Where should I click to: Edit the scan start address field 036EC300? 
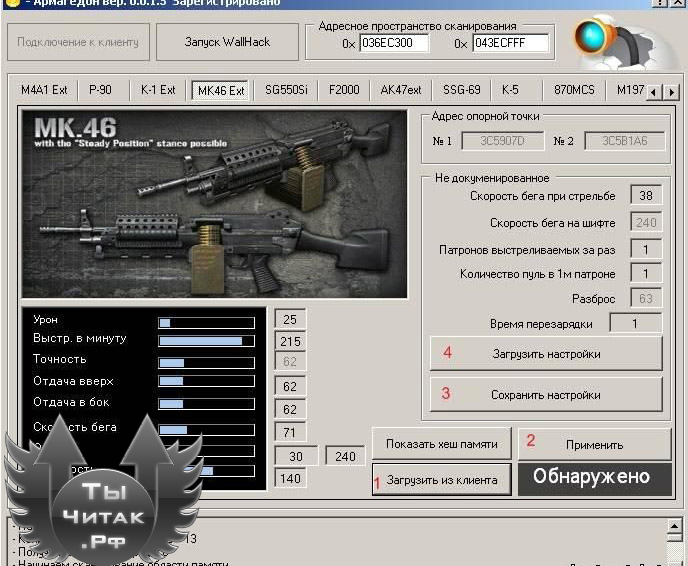(394, 43)
